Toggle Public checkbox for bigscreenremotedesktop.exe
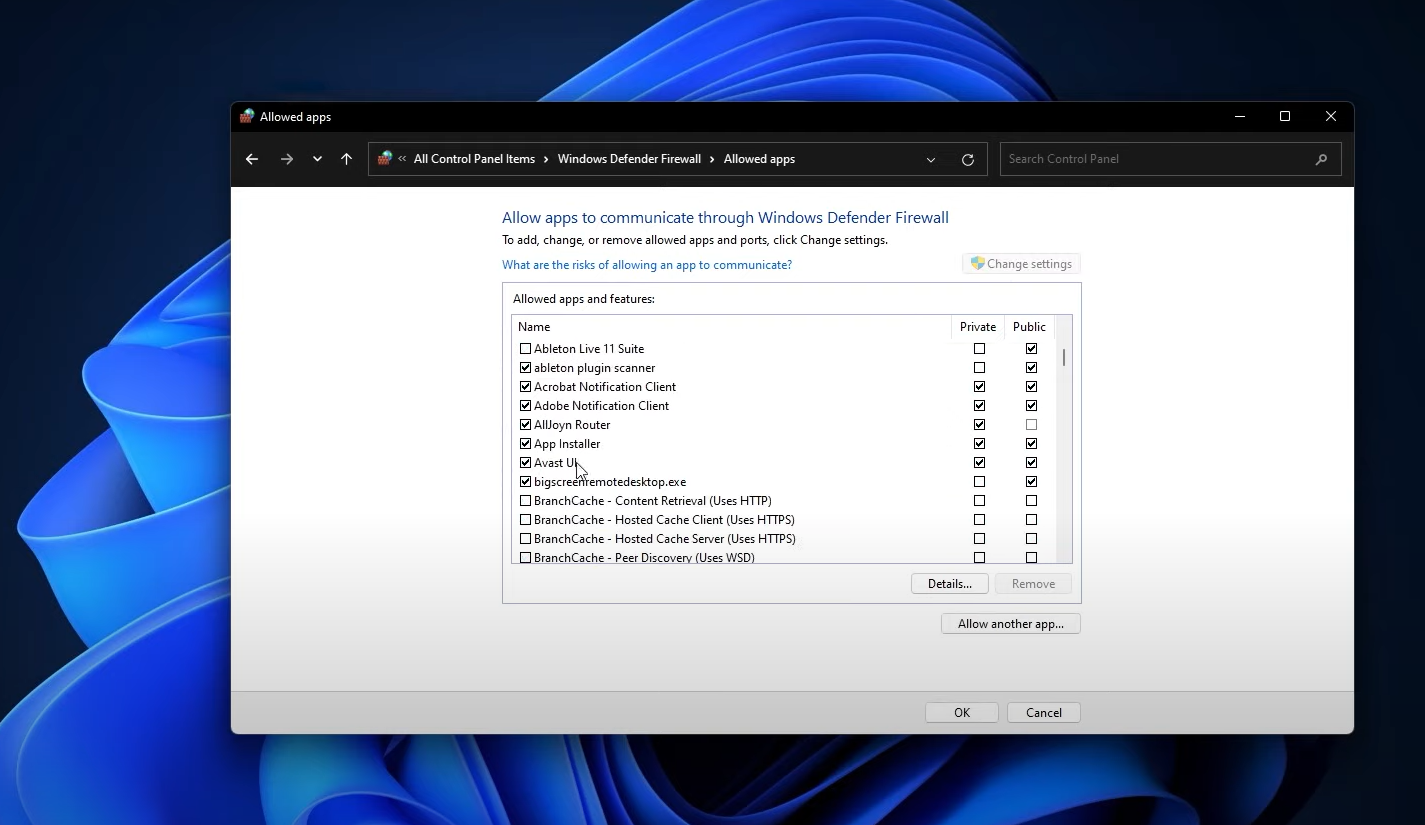Screen dimensions: 1425x825 click(1031, 482)
